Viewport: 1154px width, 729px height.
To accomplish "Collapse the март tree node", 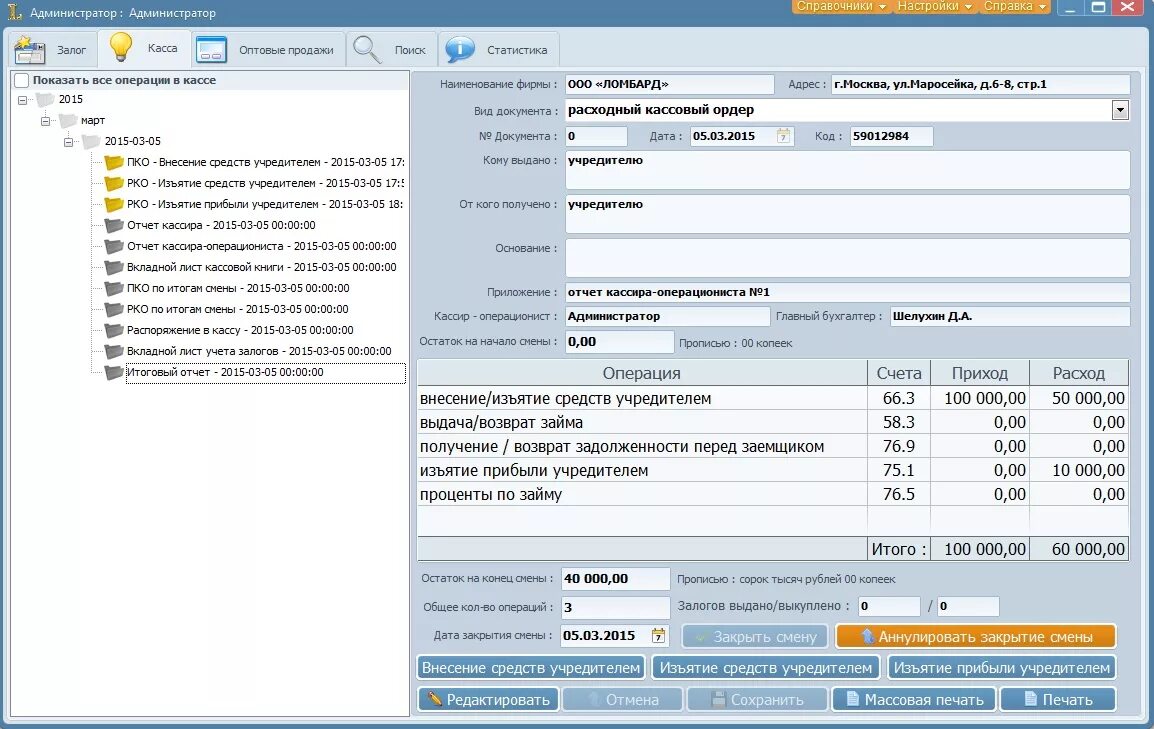I will (x=45, y=121).
